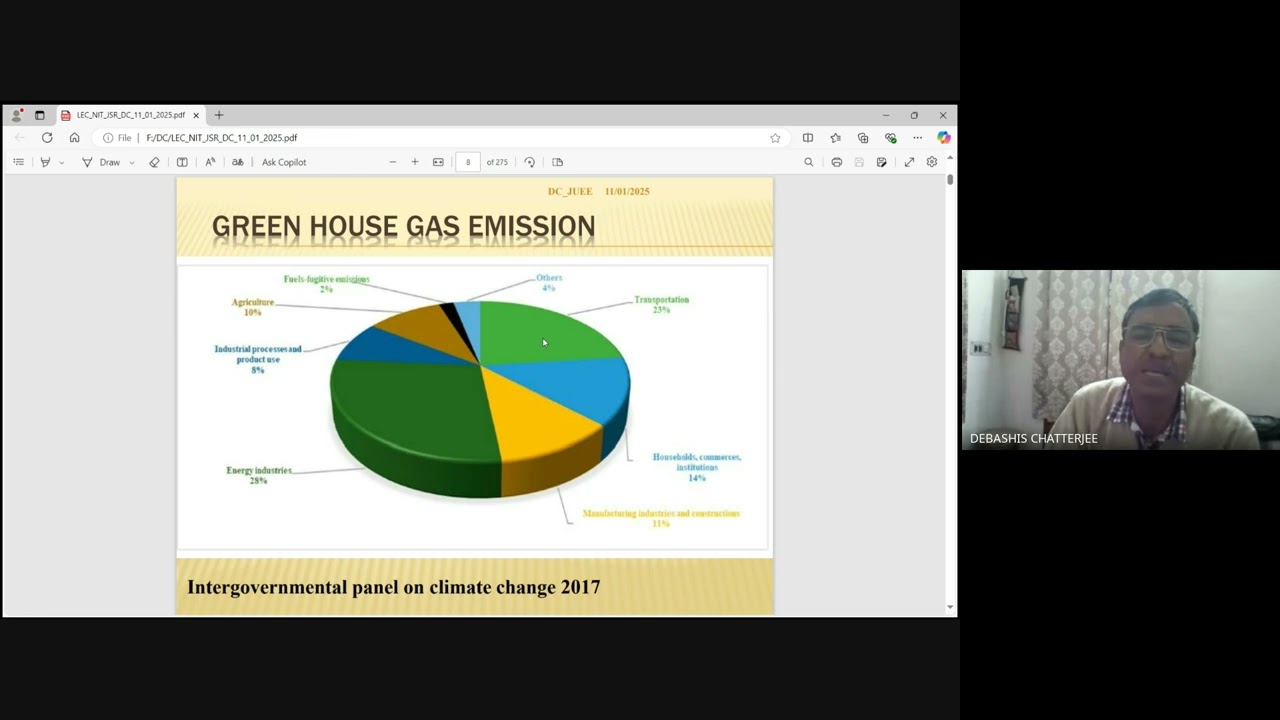Select the Highlight tool
Image resolution: width=1280 pixels, height=720 pixels.
[45, 162]
